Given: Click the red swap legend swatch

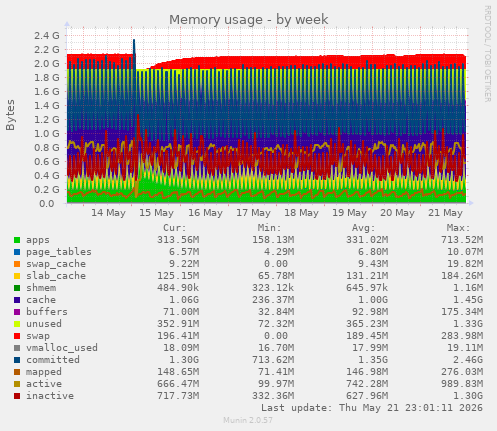Looking at the screenshot, I should 17,336.
